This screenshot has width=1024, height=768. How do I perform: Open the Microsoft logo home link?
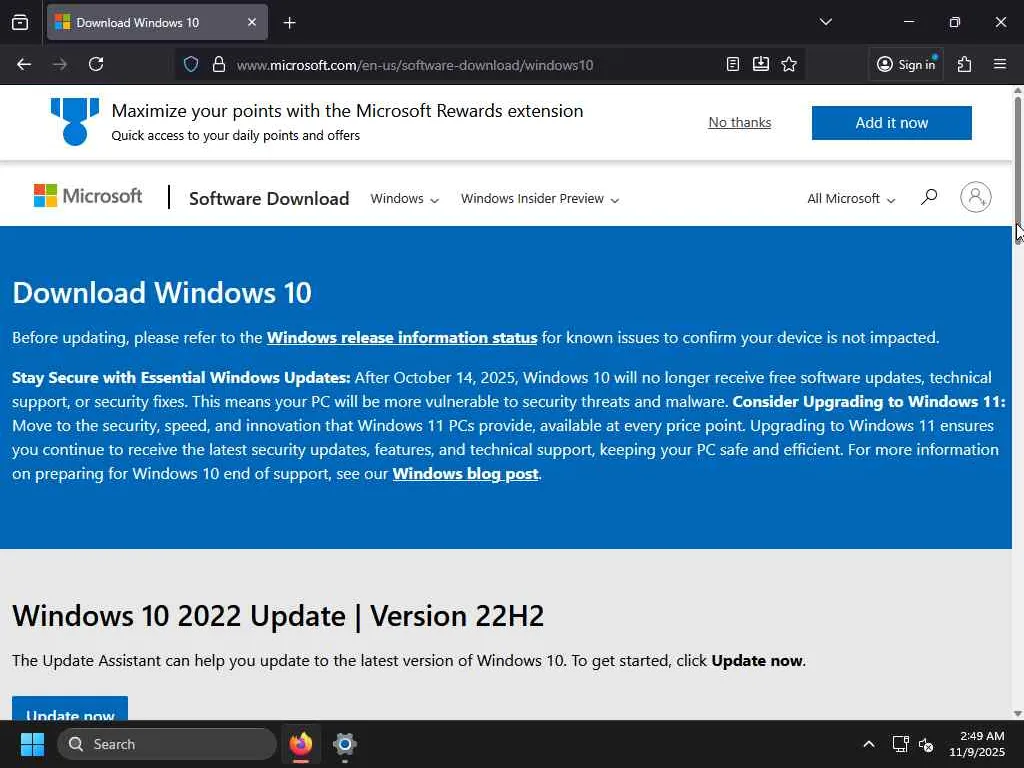(88, 196)
